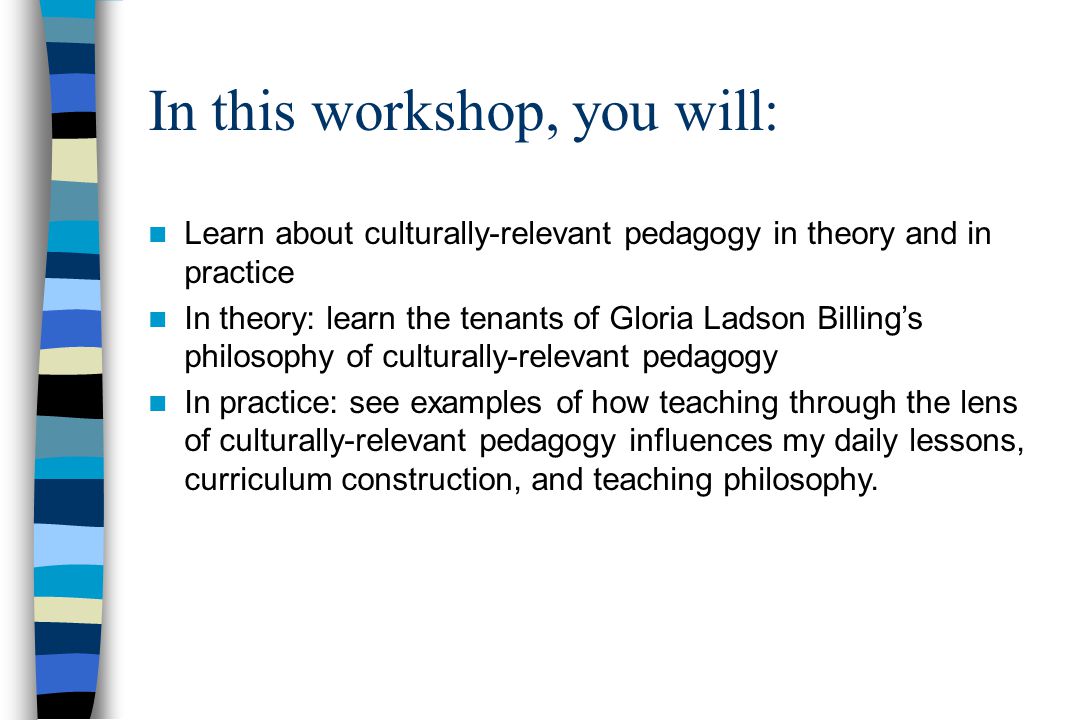
Task: Click the phrase "in theory and in" in first bullet
Action: point(882,234)
